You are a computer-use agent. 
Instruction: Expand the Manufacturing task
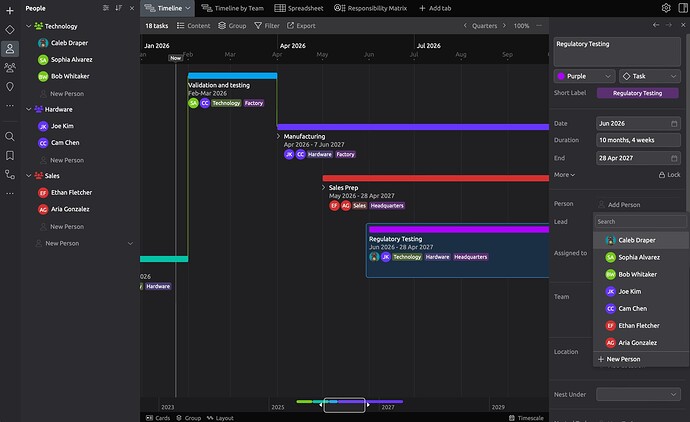pos(279,136)
